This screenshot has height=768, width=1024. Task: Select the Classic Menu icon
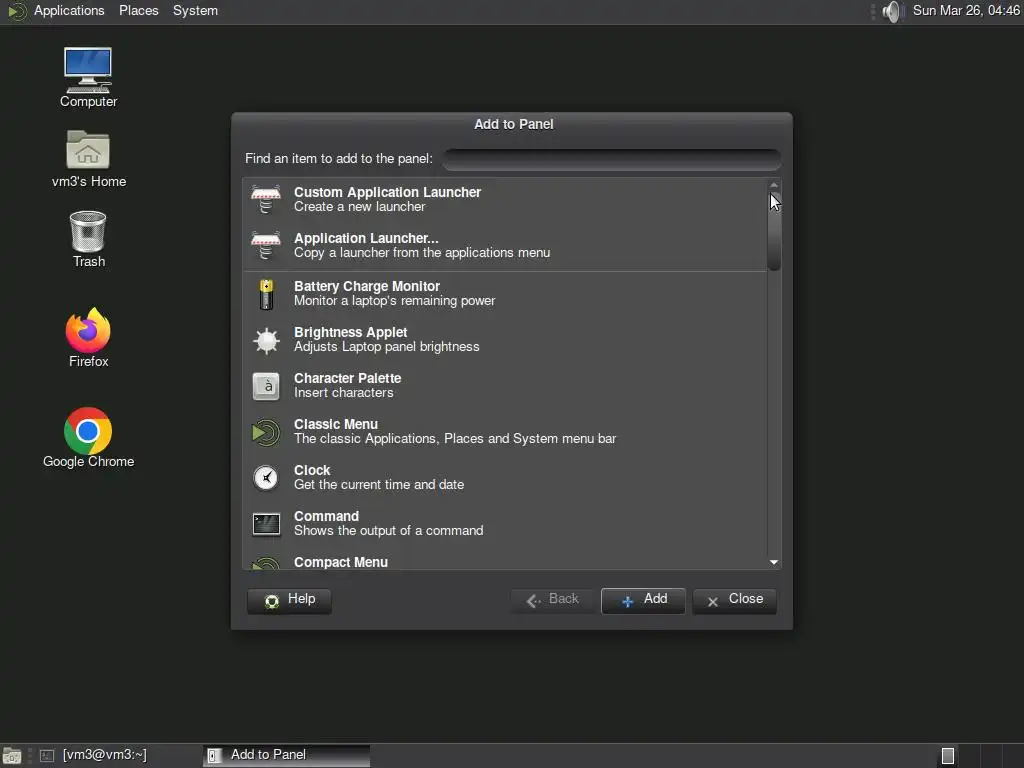[266, 432]
